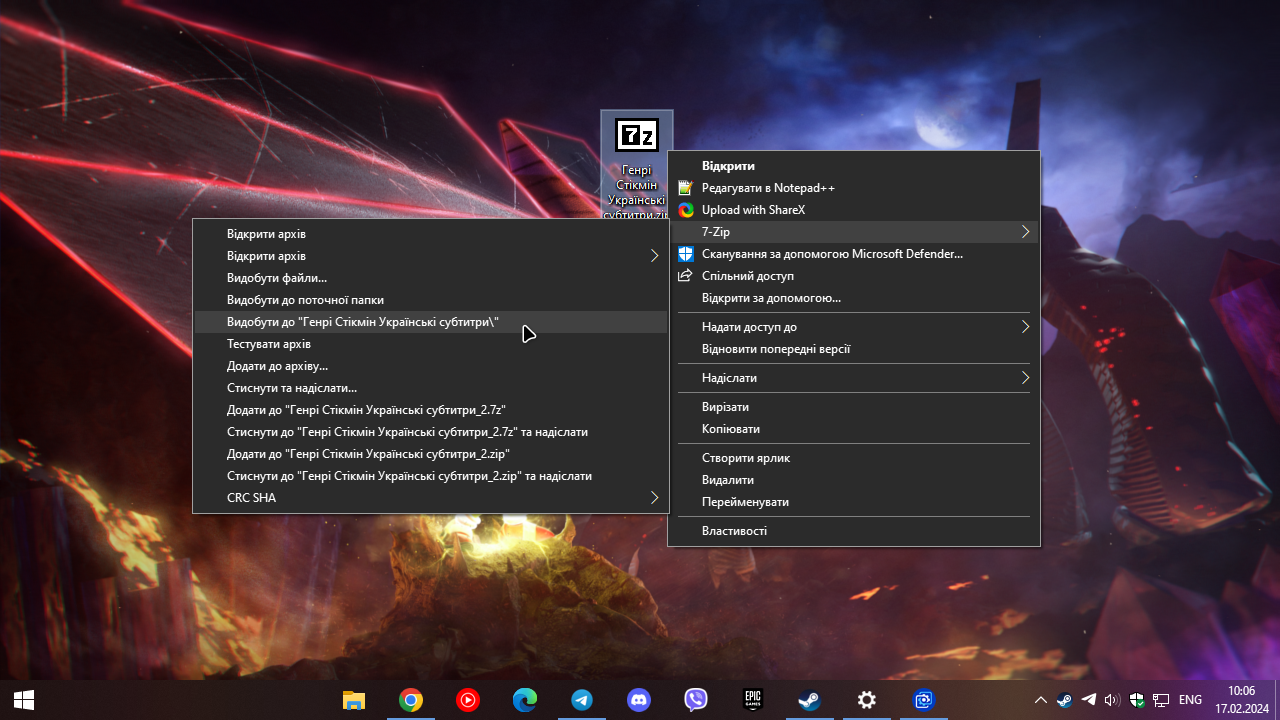Open Discord taskbar icon
The width and height of the screenshot is (1280, 720).
[x=639, y=700]
